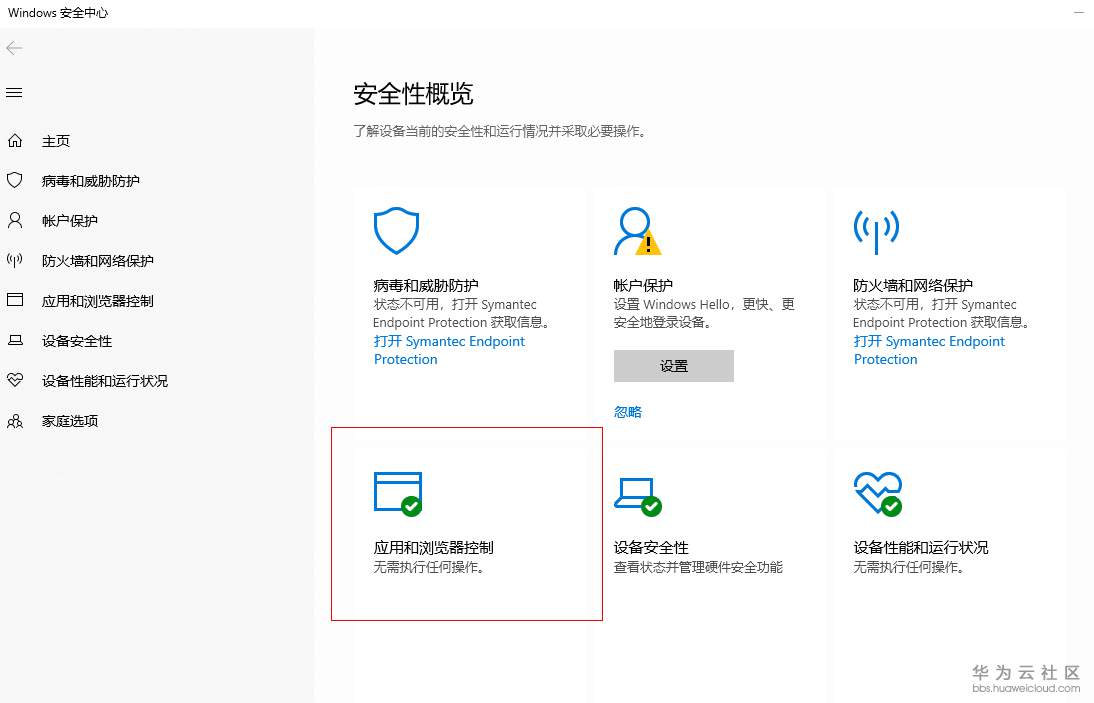Open Symantec link under 病毒和威胁防护 card
Viewport: 1094px width, 703px height.
coord(449,350)
